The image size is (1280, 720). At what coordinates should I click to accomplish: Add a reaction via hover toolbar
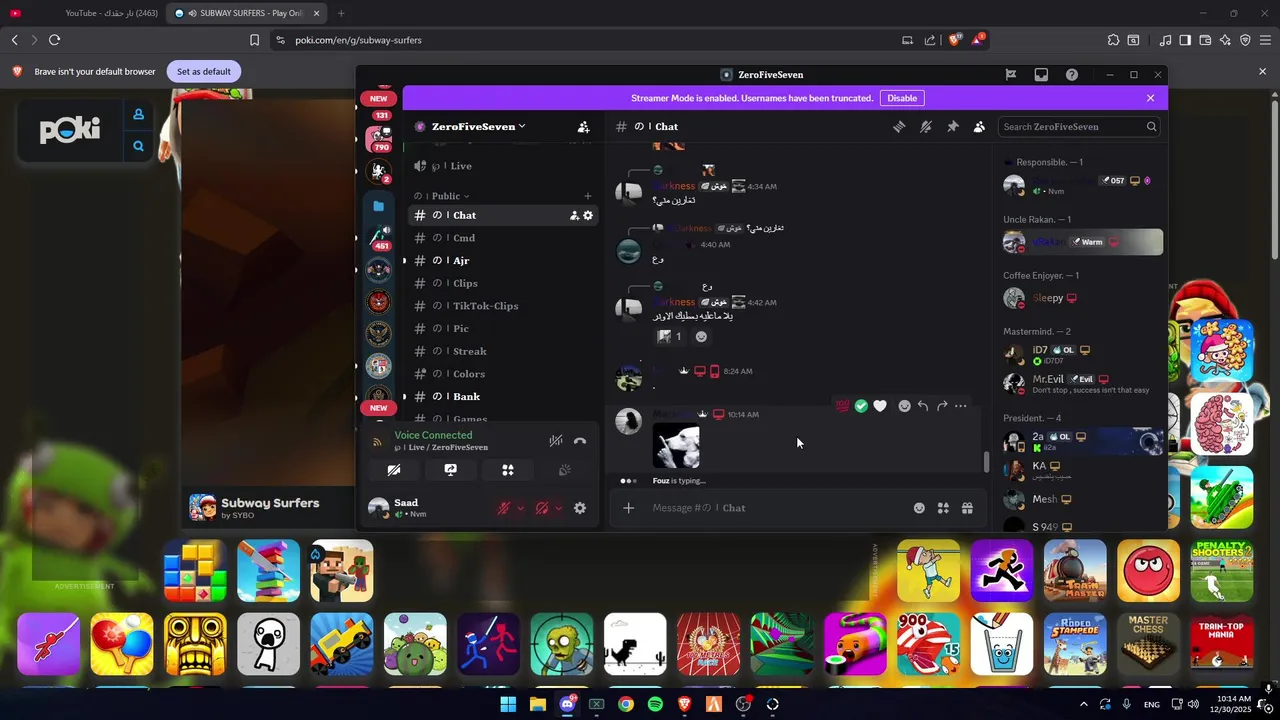pyautogui.click(x=904, y=406)
